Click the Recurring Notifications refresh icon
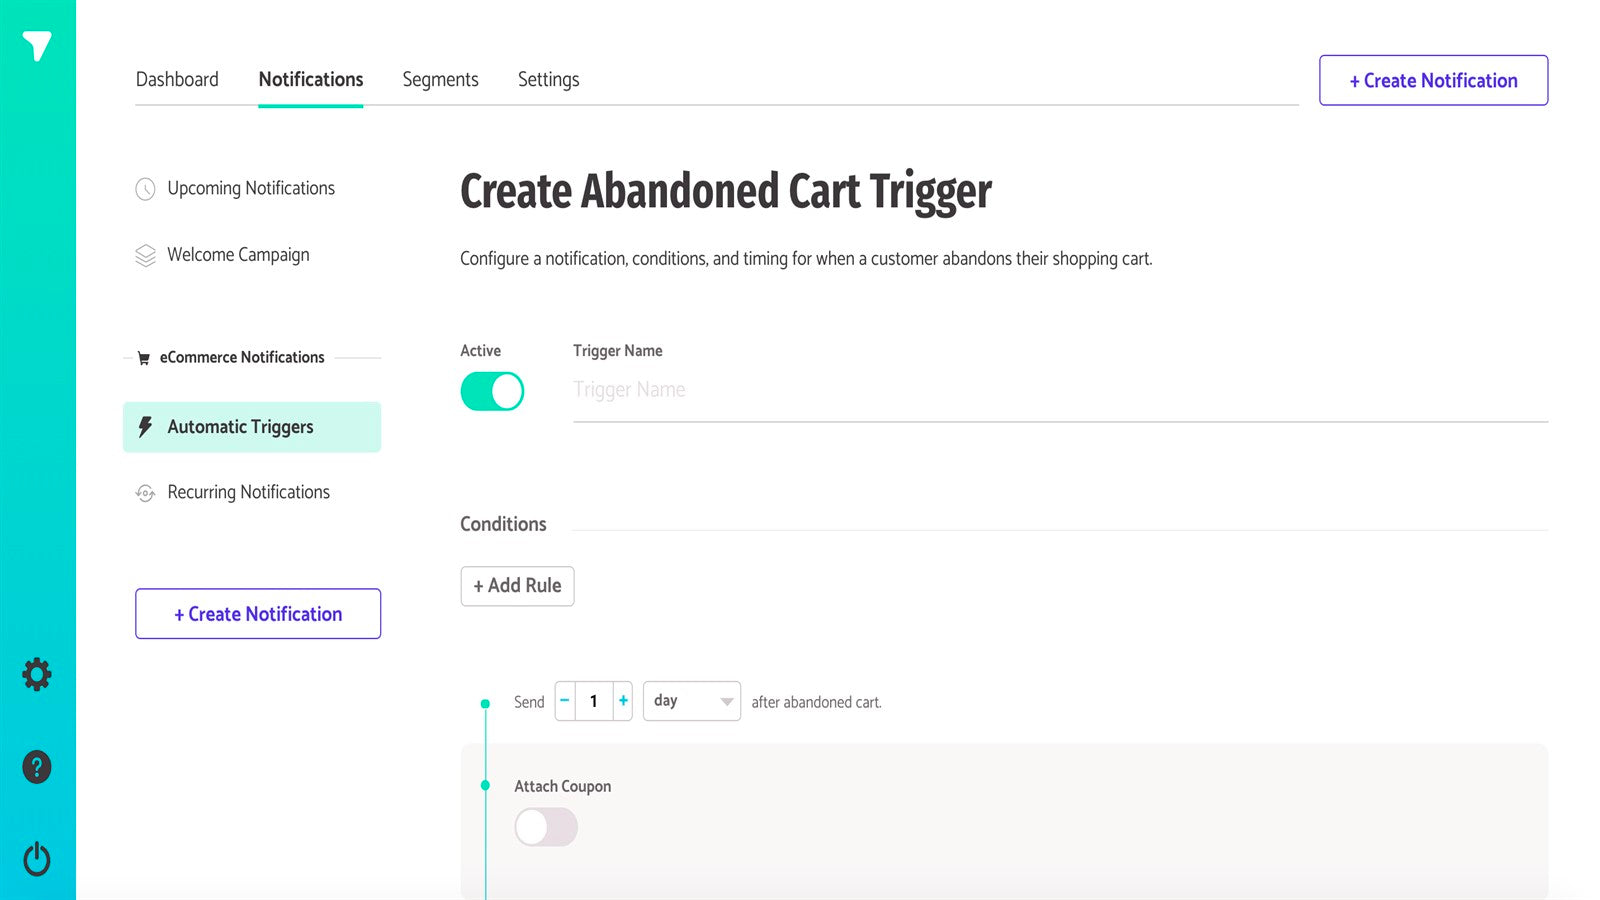1600x900 pixels. pos(146,492)
